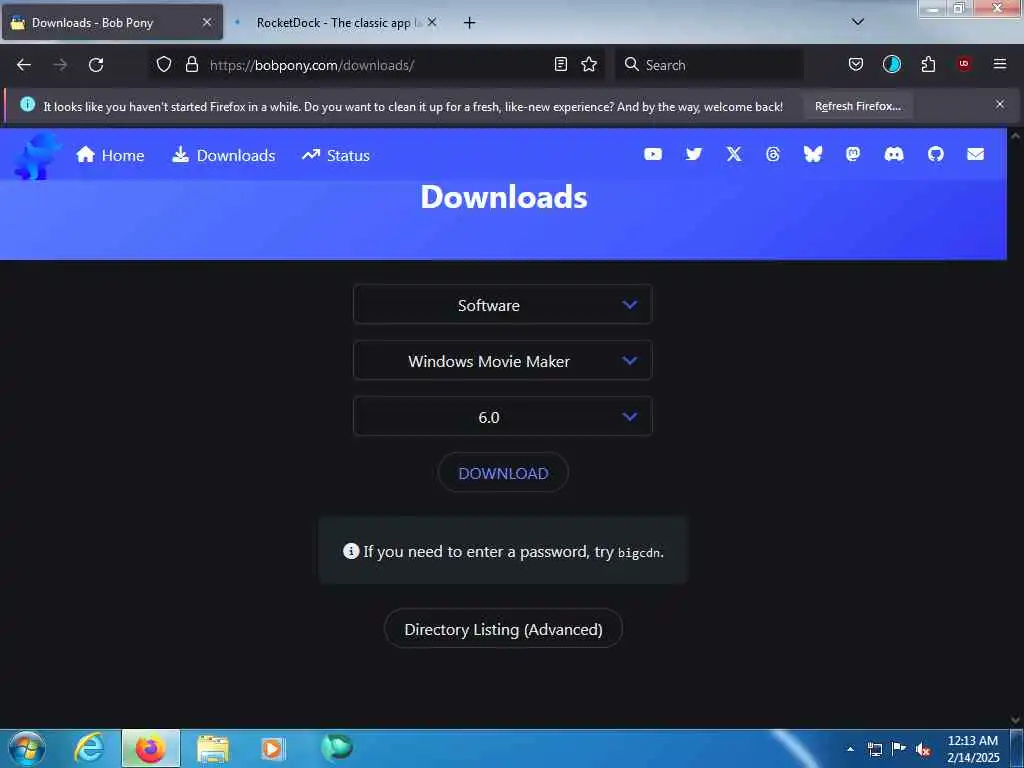Click the URL address bar
This screenshot has height=768, width=1024.
pyautogui.click(x=376, y=65)
